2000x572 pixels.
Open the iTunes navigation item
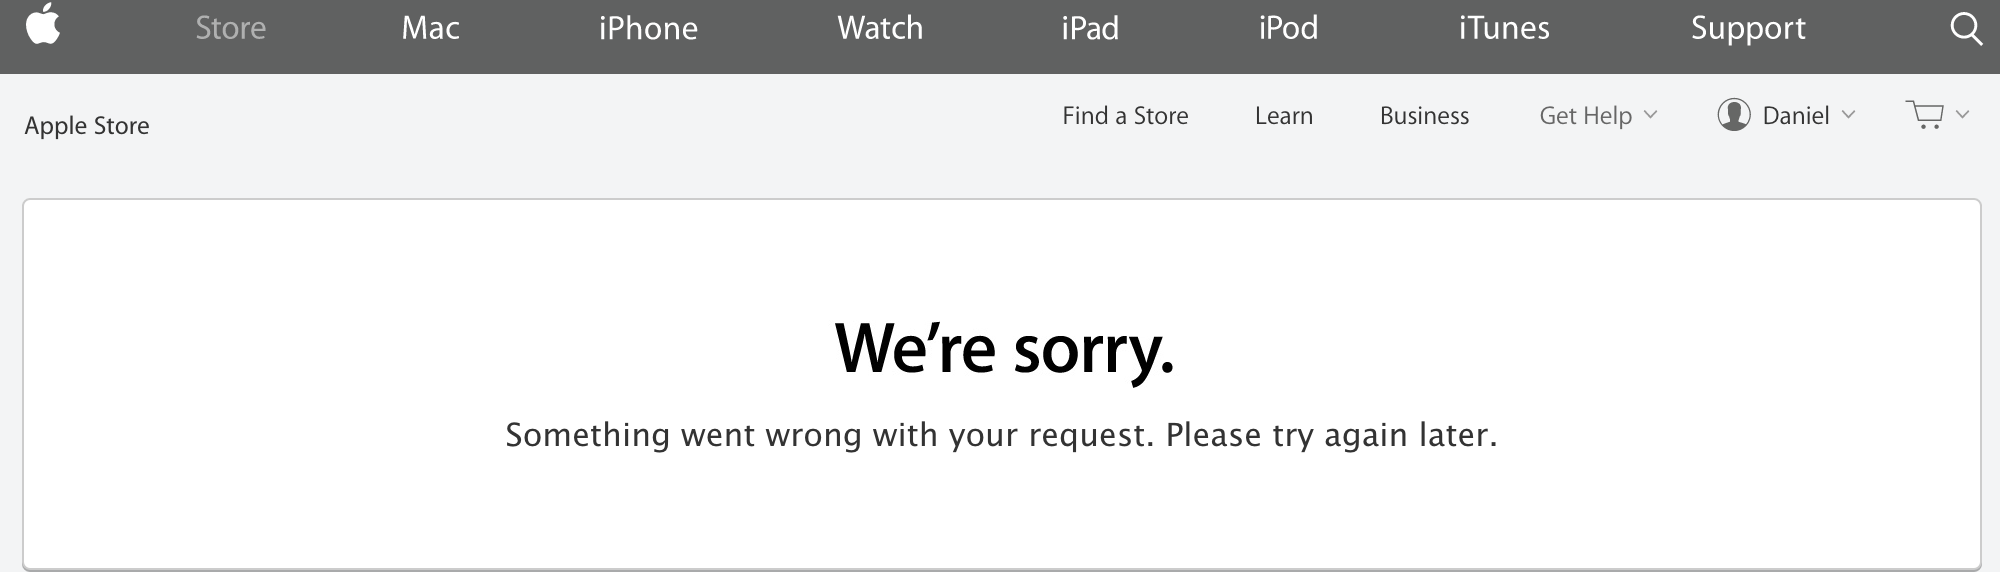pos(1504,28)
